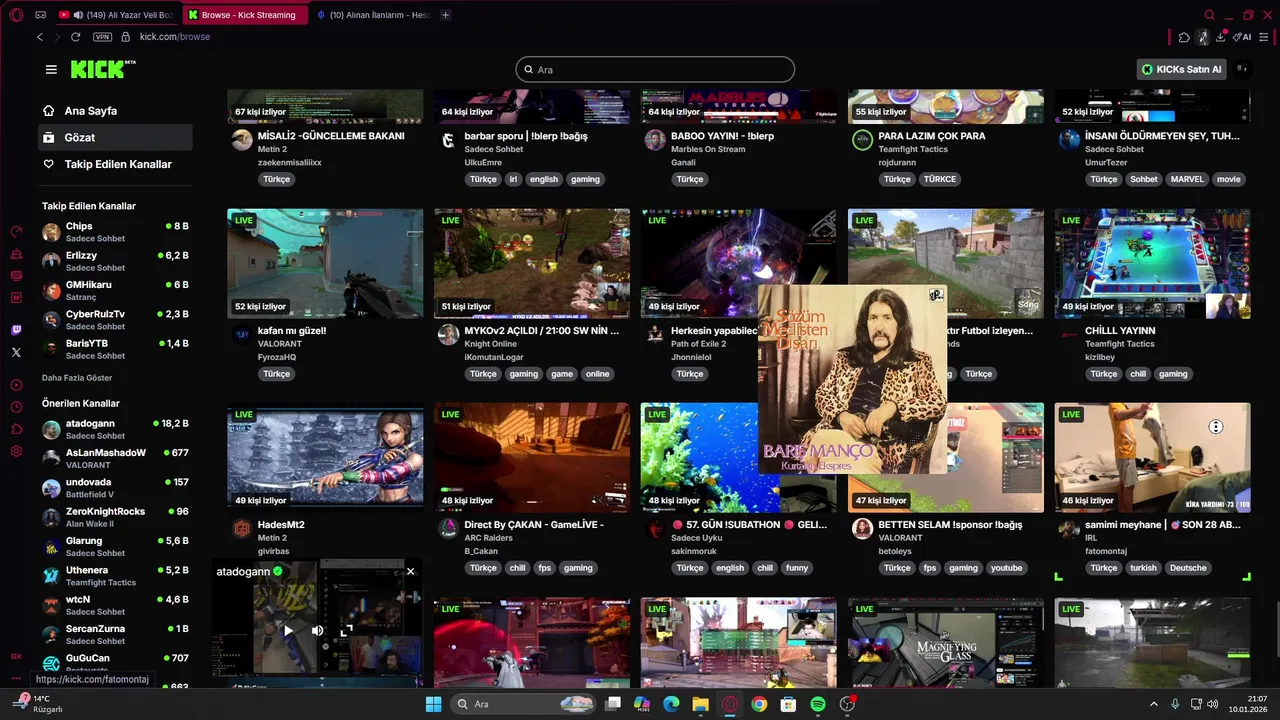Mute the atadogann mini player volume

(317, 630)
